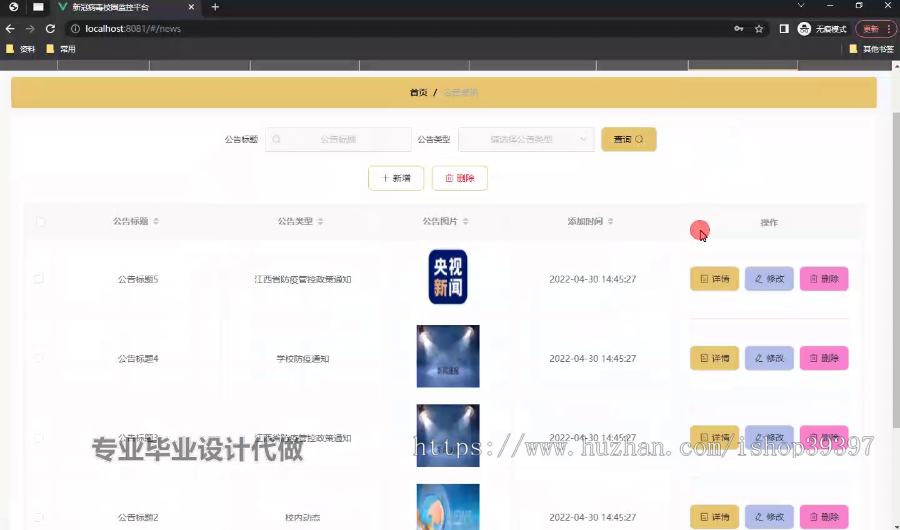Check the row checkbox for 公告标题4

pos(38,358)
